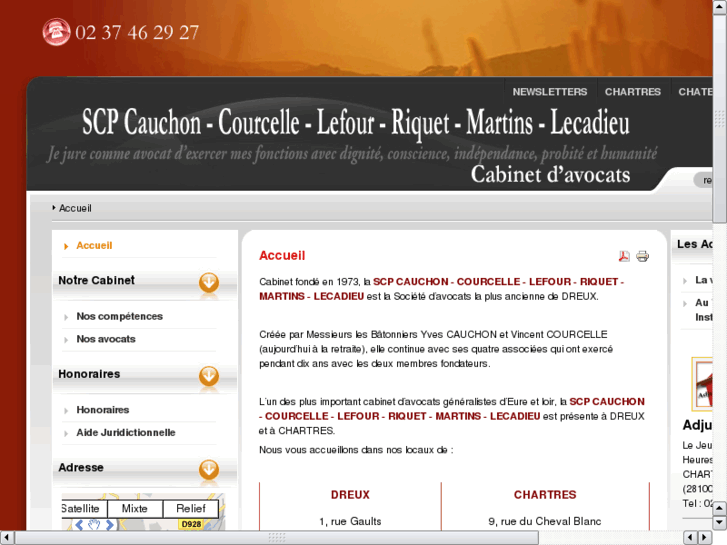Collapse the Notre Cabinet section arrow
This screenshot has width=727, height=545.
tap(209, 282)
